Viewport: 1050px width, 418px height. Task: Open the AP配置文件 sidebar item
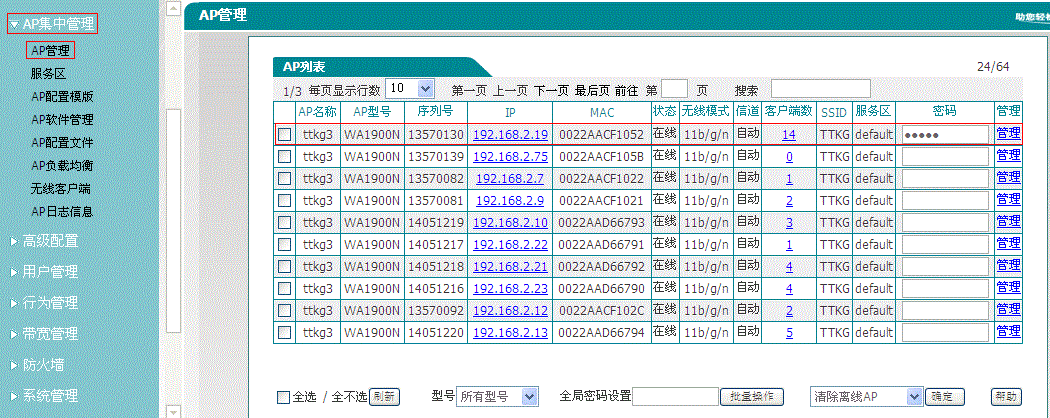pyautogui.click(x=62, y=143)
